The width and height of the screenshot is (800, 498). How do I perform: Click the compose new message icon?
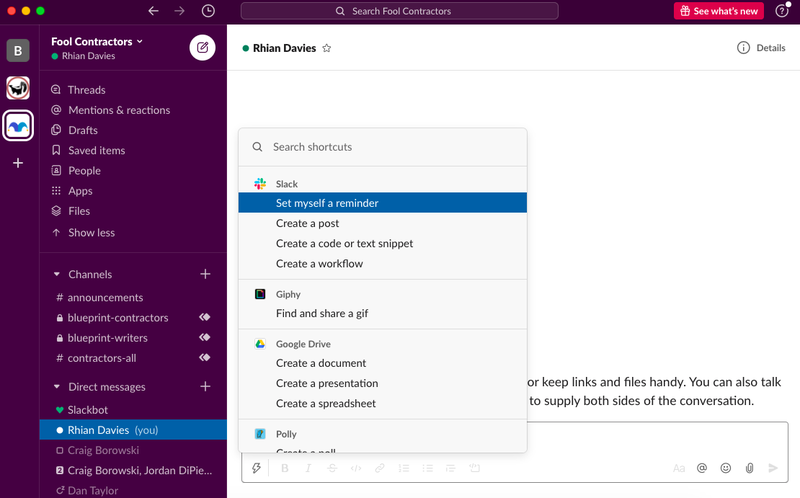[x=203, y=47]
